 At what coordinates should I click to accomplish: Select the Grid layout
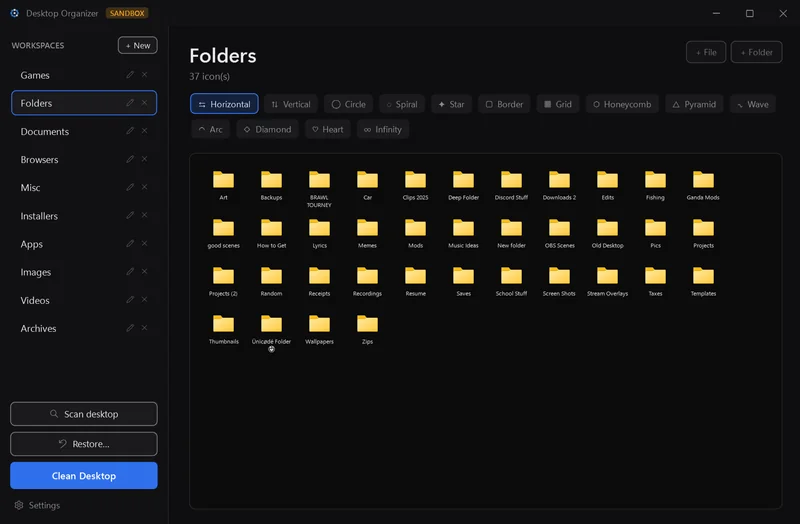click(558, 104)
